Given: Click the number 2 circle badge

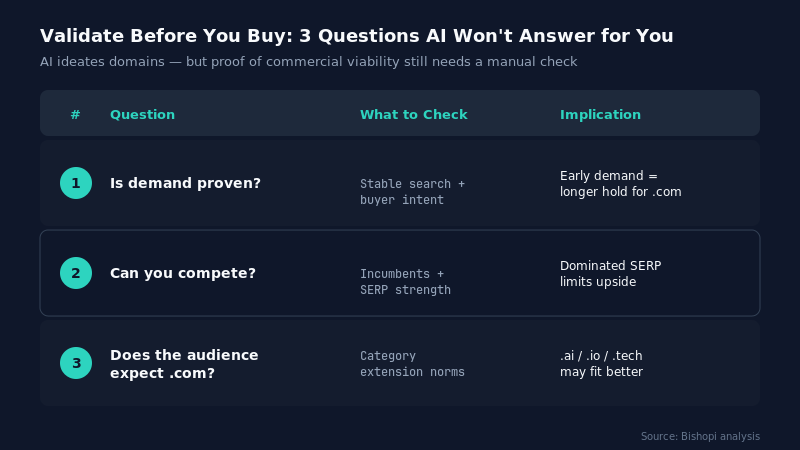Looking at the screenshot, I should pos(76,273).
